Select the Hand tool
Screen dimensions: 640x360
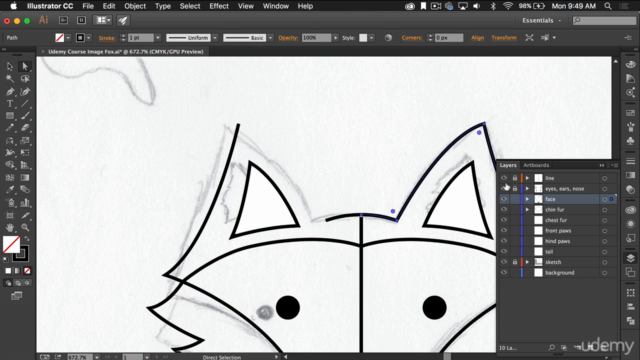click(10, 227)
